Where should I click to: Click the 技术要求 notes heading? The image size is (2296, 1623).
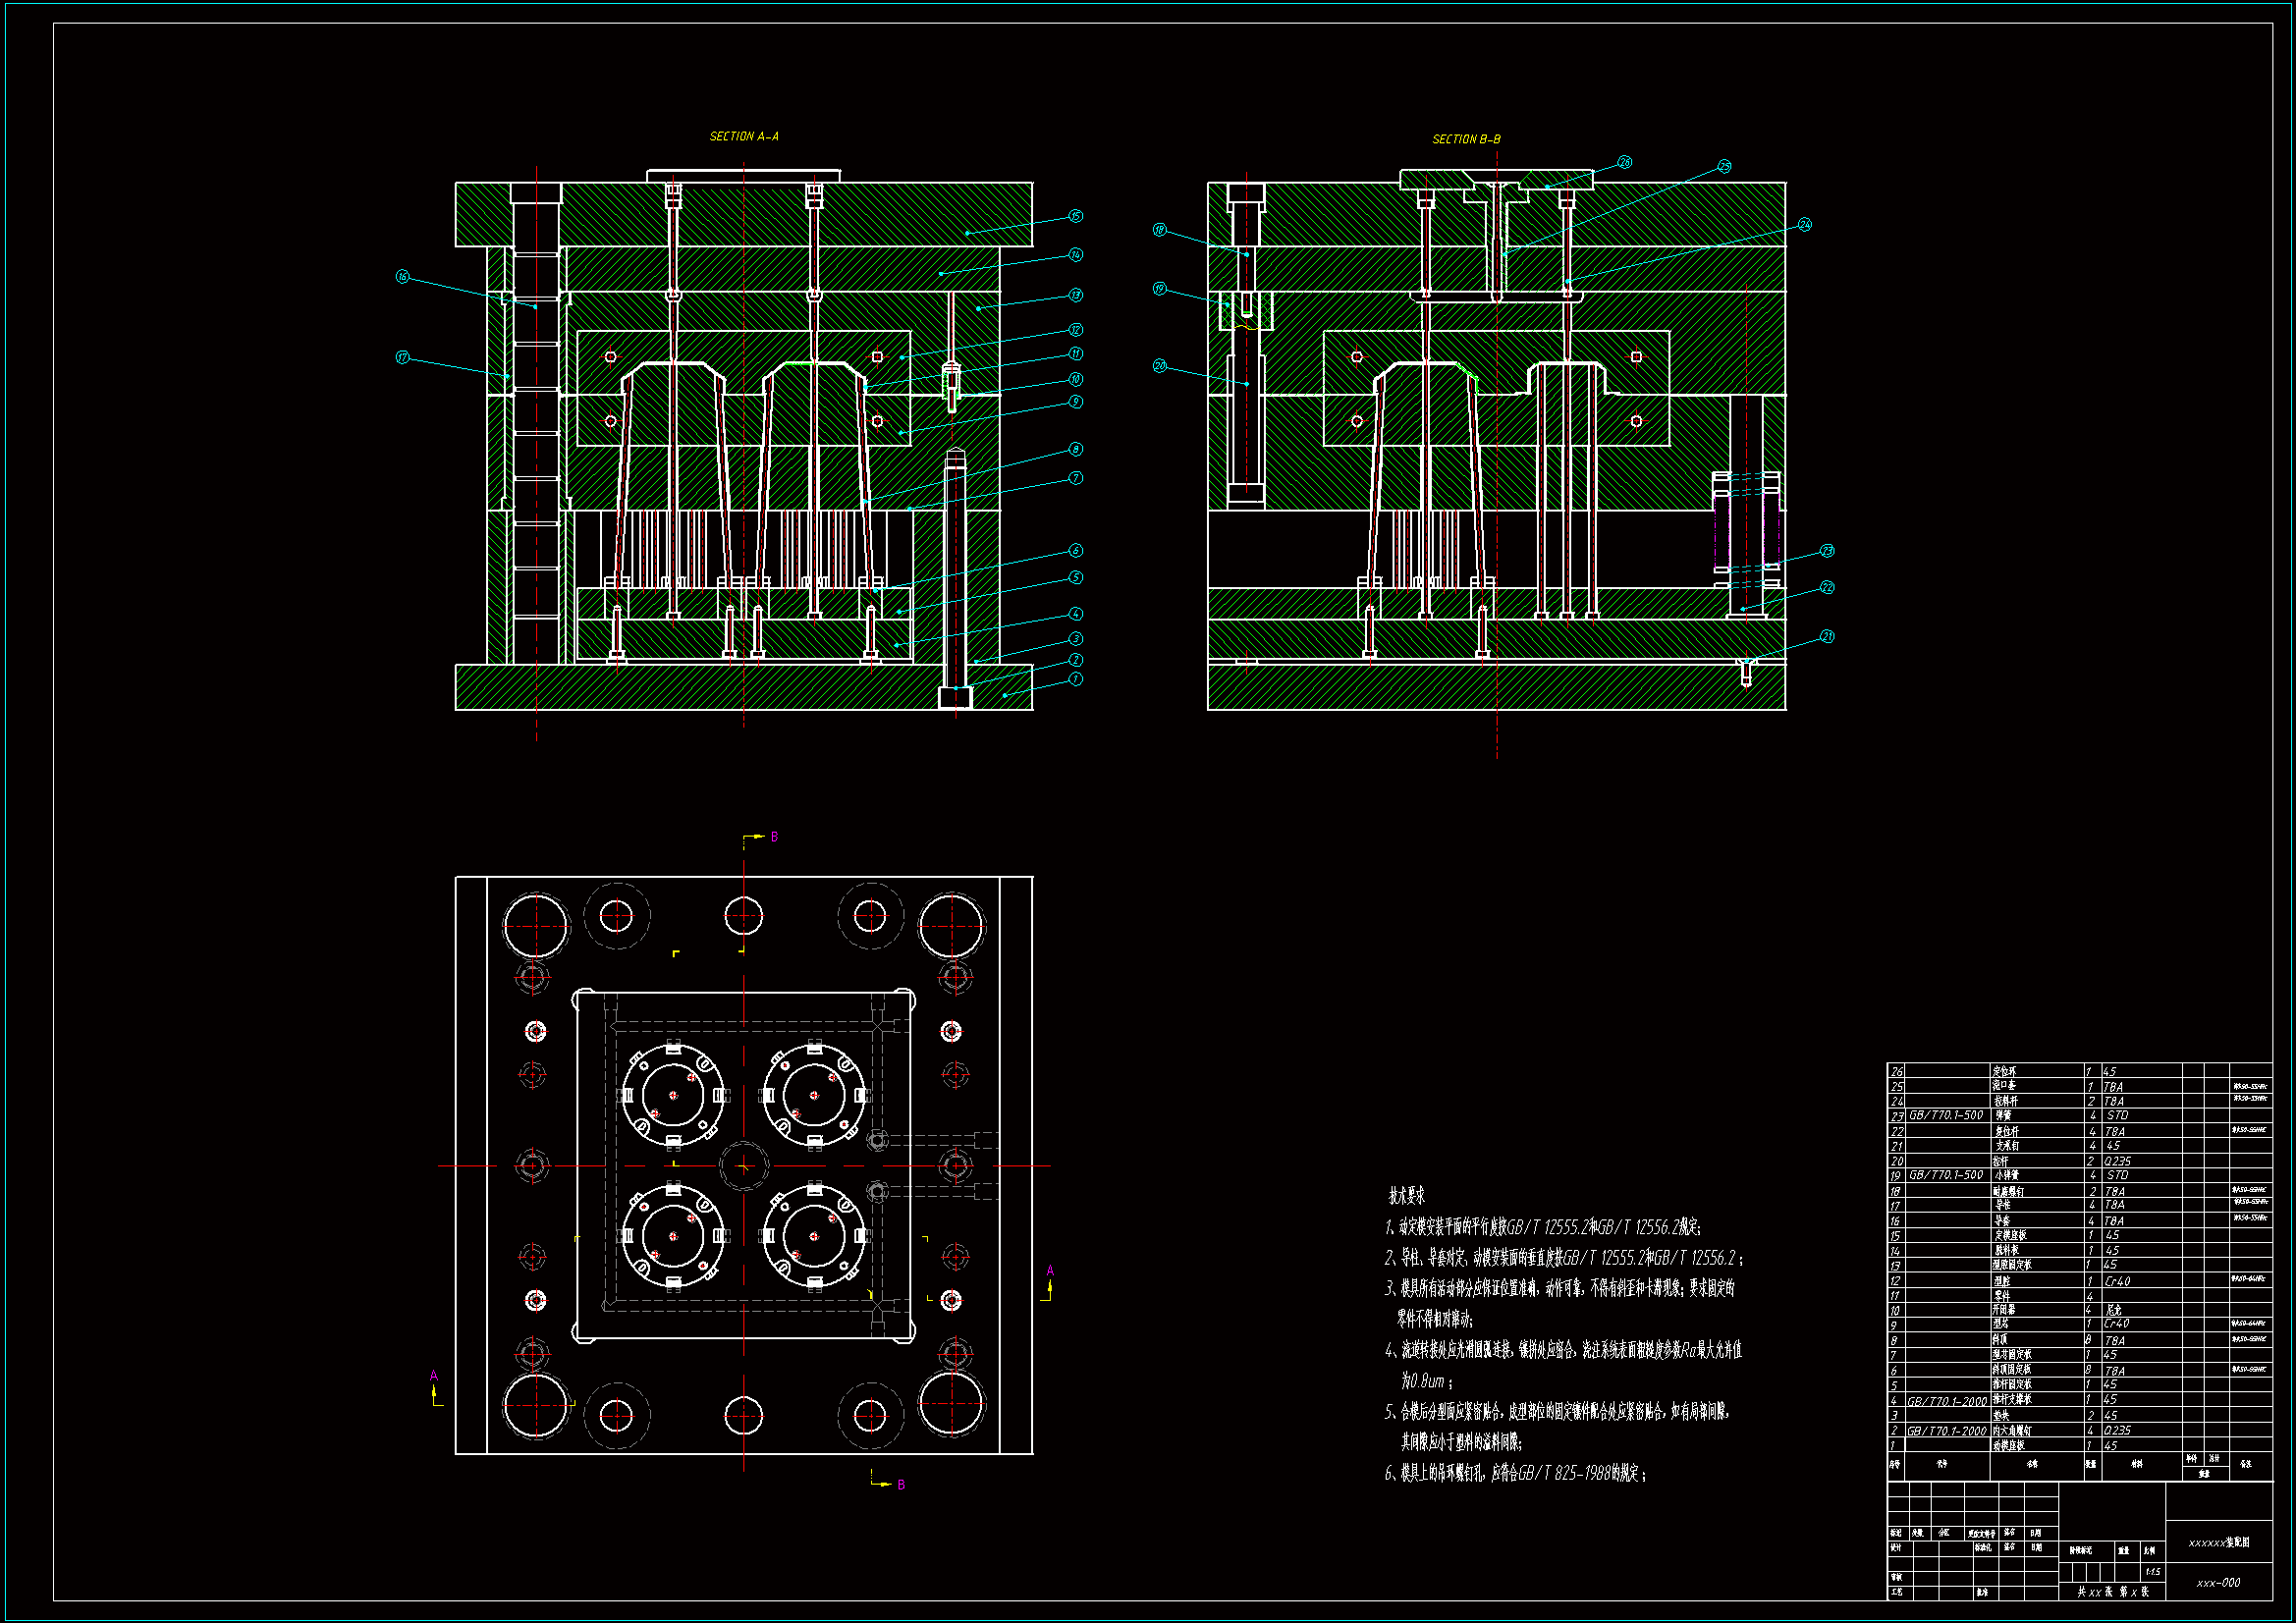tap(1406, 1196)
